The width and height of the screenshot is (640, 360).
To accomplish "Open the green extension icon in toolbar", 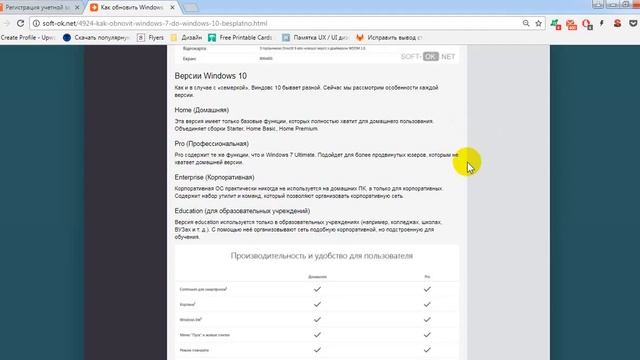I will [x=556, y=24].
